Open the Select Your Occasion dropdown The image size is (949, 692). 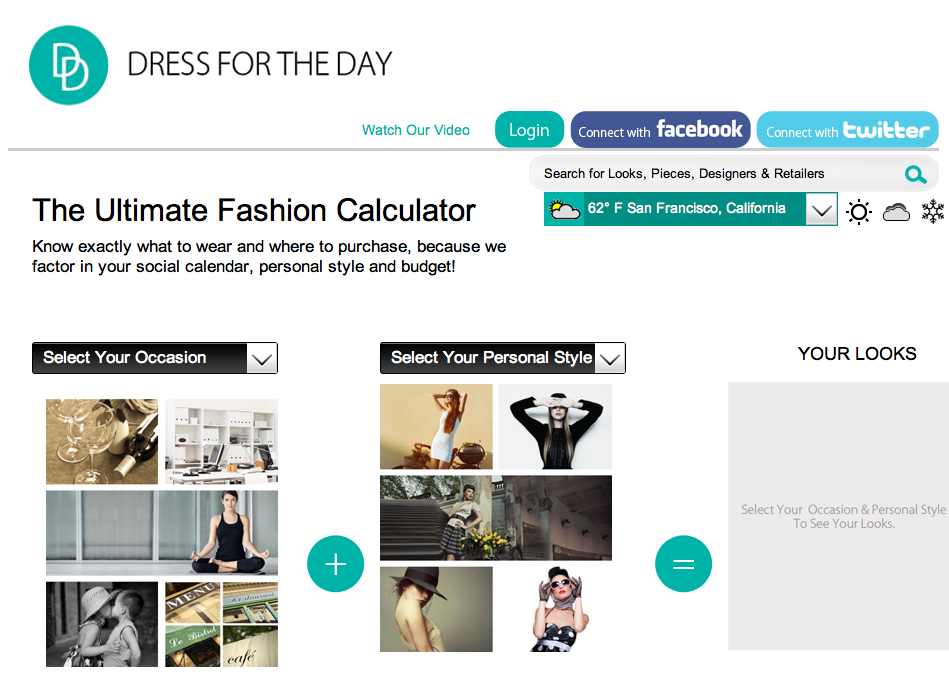point(261,359)
